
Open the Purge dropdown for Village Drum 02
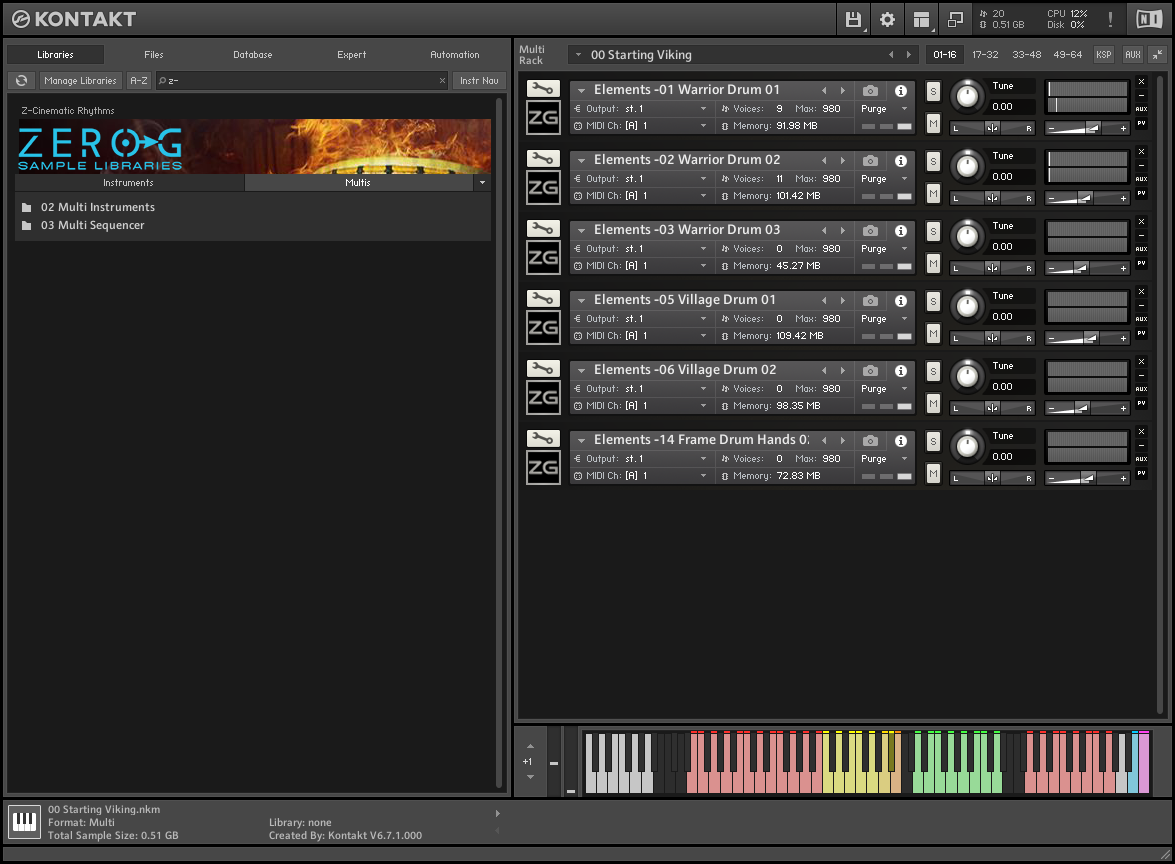882,388
